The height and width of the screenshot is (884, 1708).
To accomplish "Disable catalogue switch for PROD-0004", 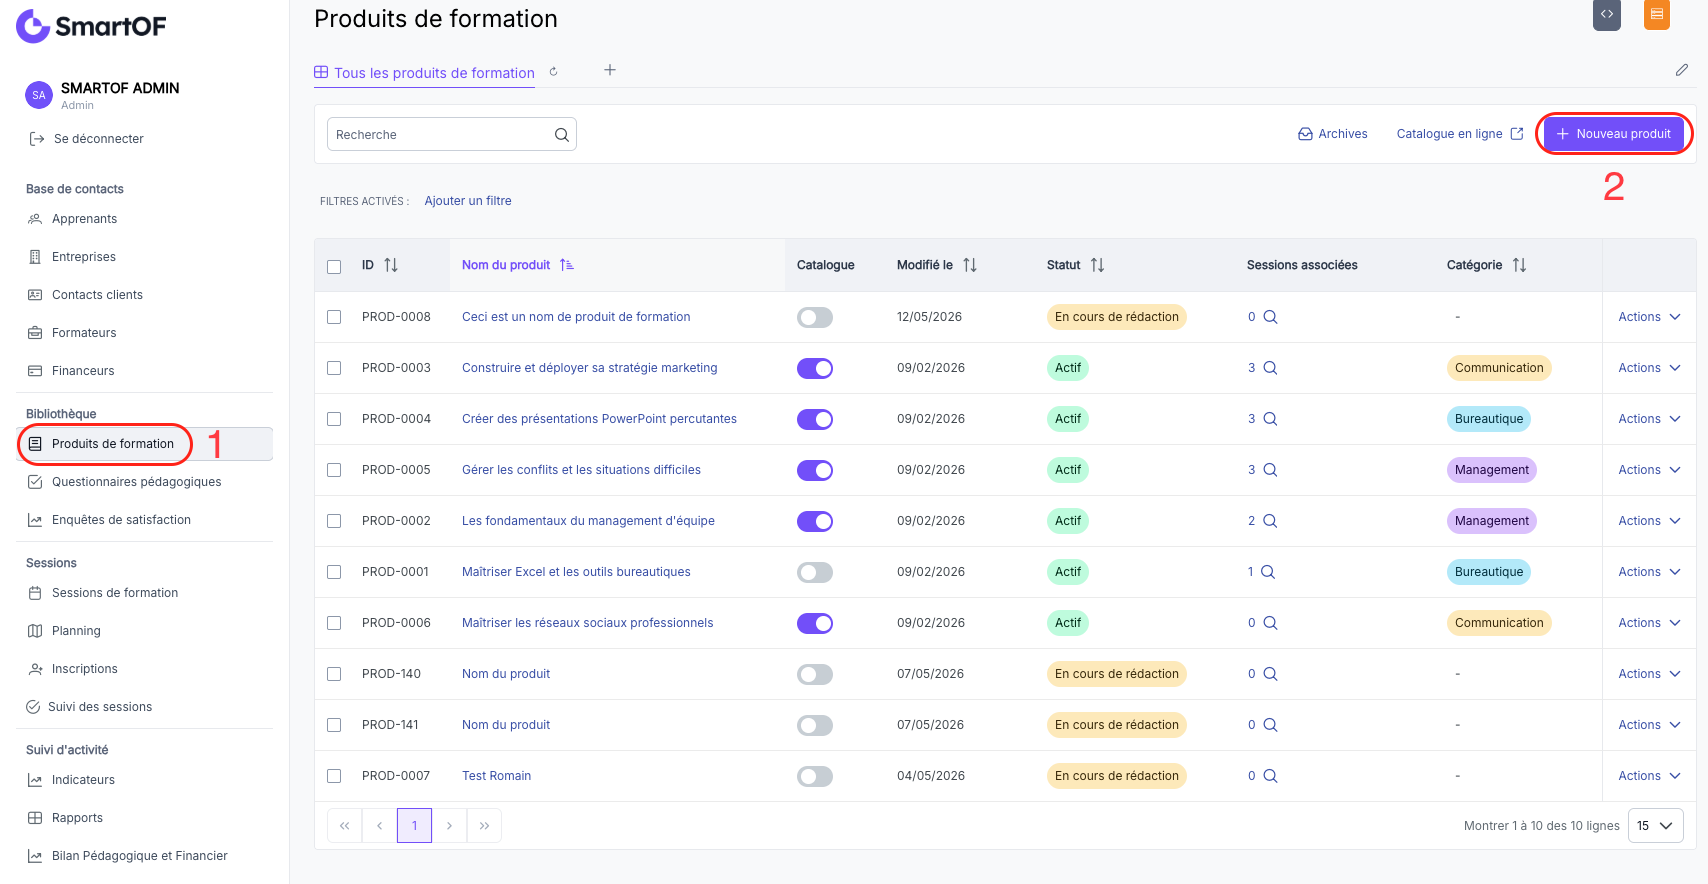I will [x=815, y=420].
